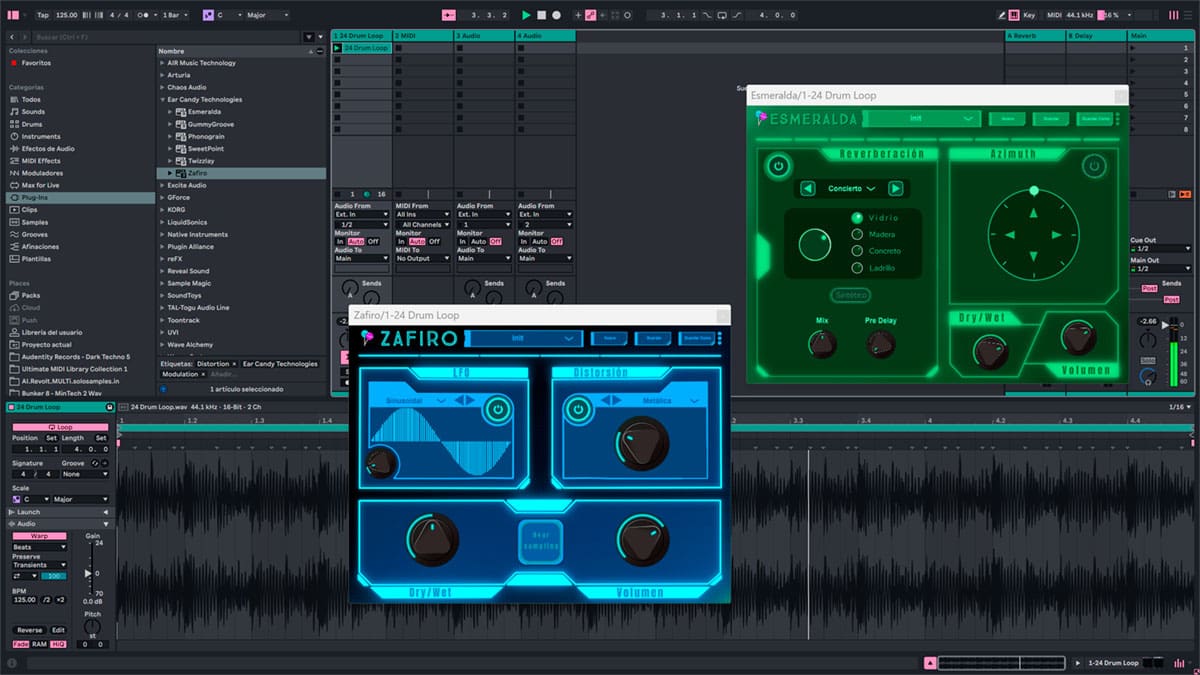Open Sounds category in the browser
Viewport: 1200px width, 675px height.
(33, 112)
